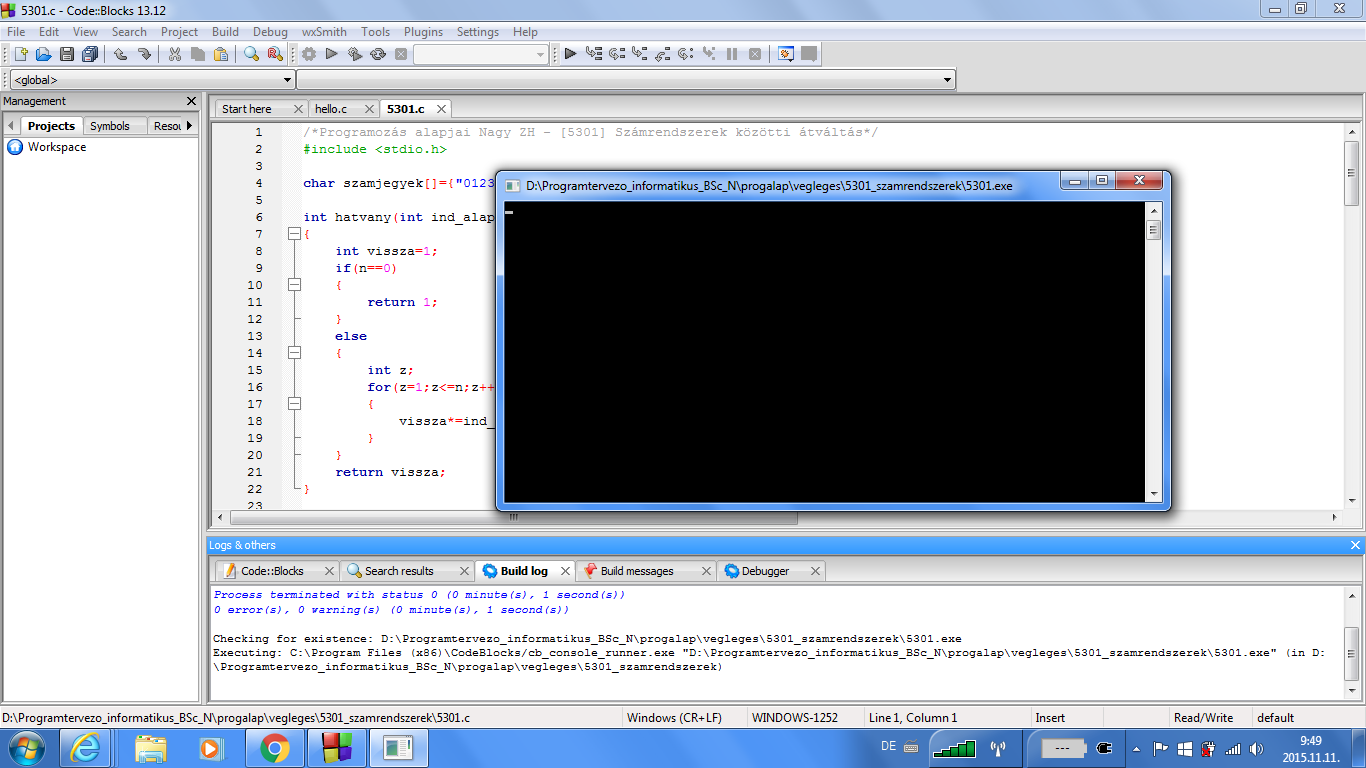Click the Paste clipboard icon
The width and height of the screenshot is (1366, 768).
[x=221, y=54]
